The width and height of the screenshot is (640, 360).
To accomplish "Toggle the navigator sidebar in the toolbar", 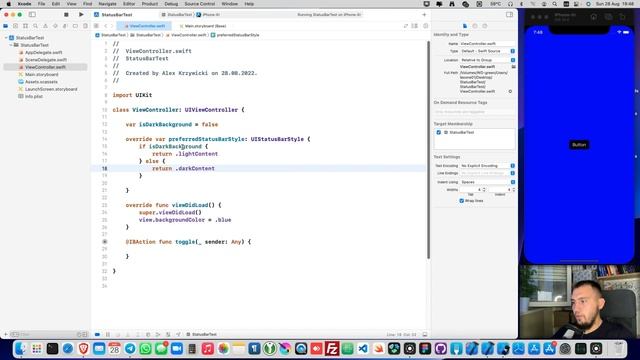I will coord(32,15).
